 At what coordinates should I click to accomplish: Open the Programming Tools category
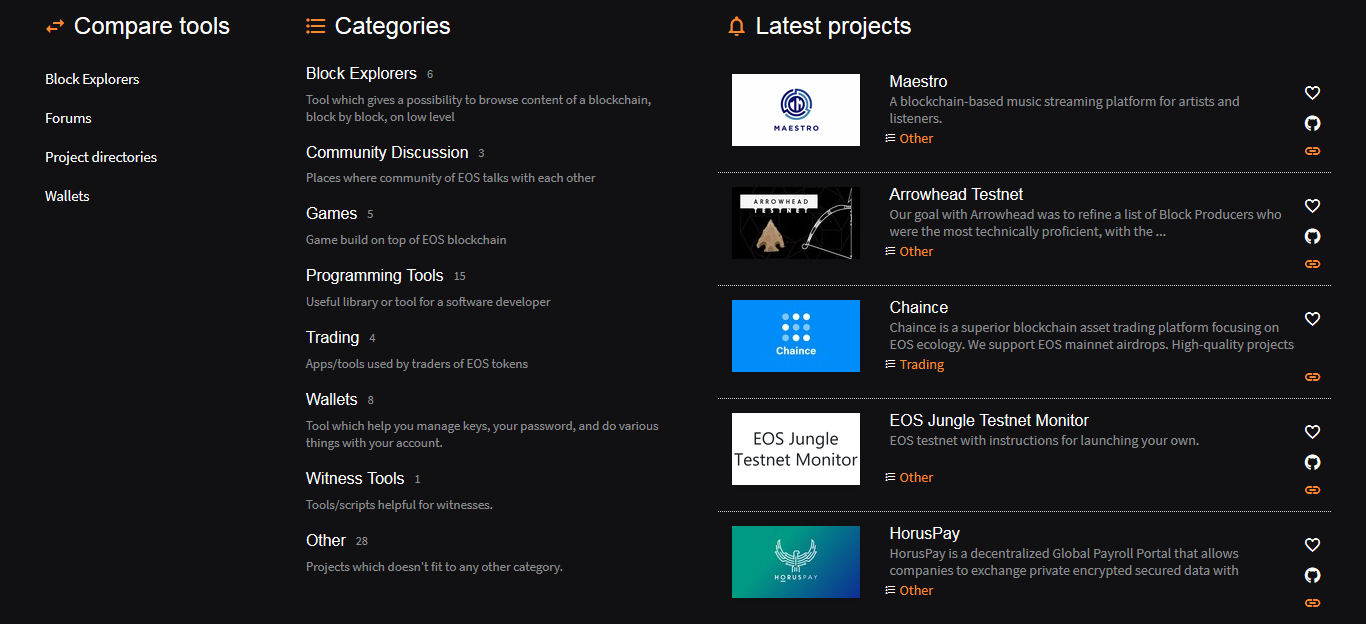coord(374,275)
